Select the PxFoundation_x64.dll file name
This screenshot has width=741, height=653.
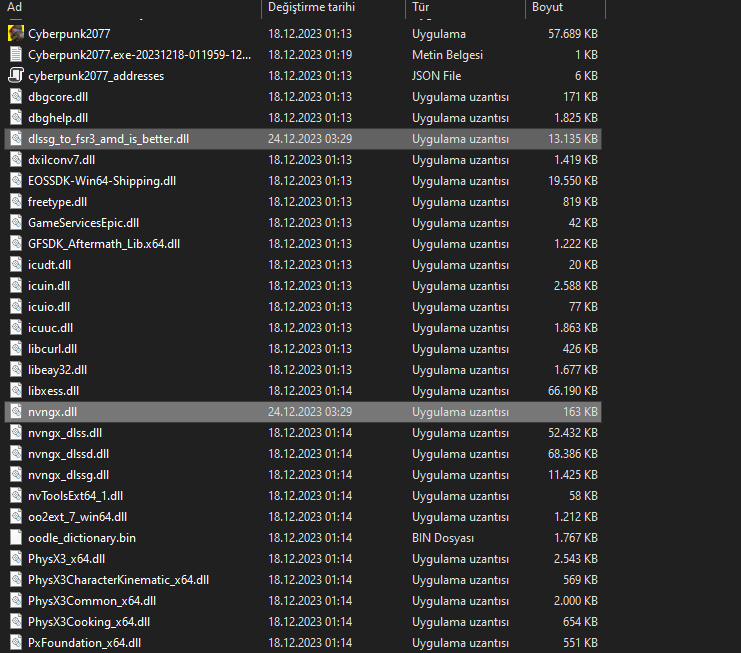pos(84,643)
